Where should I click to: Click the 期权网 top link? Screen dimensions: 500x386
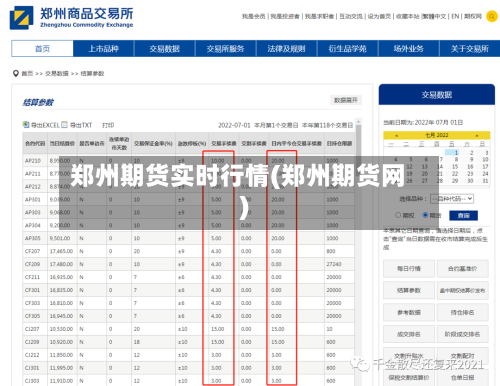click(x=473, y=16)
